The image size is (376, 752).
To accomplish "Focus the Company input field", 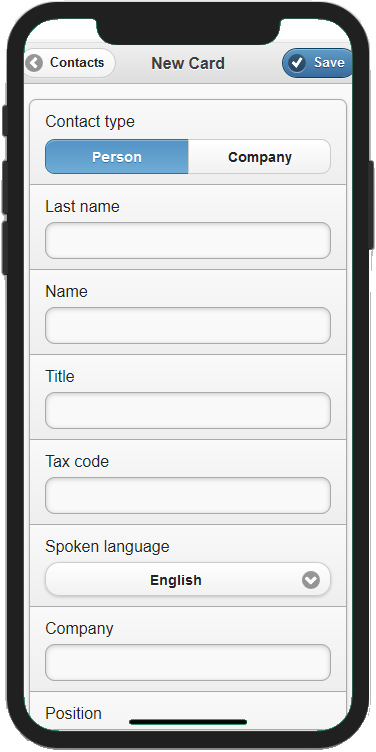I will coord(188,662).
